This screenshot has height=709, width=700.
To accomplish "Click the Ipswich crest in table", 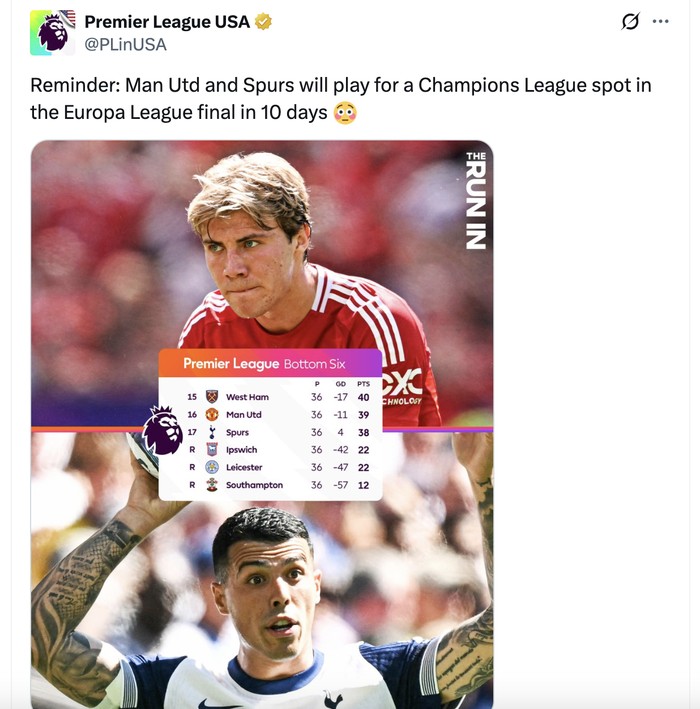I will coord(212,449).
